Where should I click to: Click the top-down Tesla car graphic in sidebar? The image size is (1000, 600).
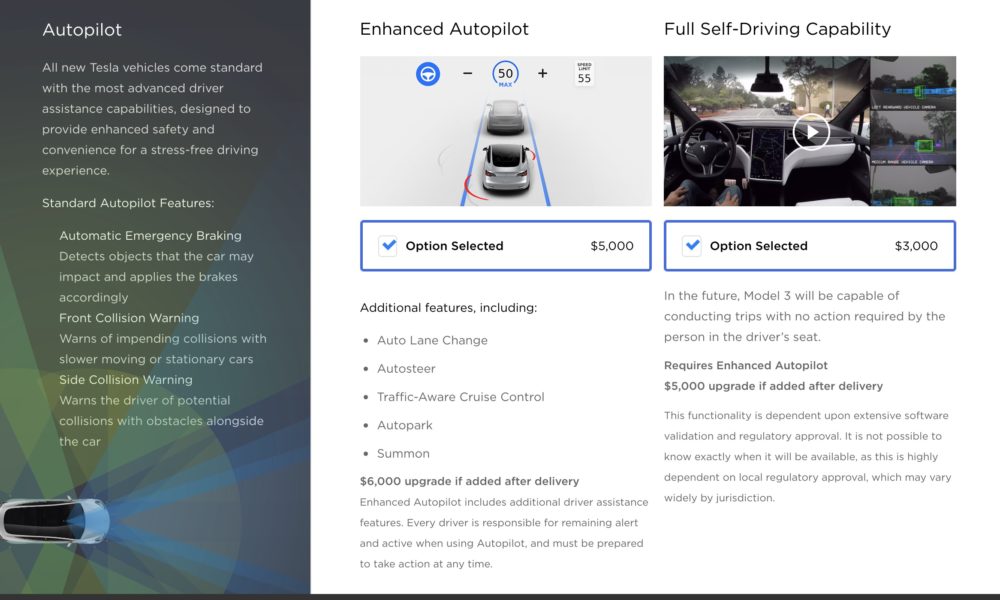click(x=54, y=521)
